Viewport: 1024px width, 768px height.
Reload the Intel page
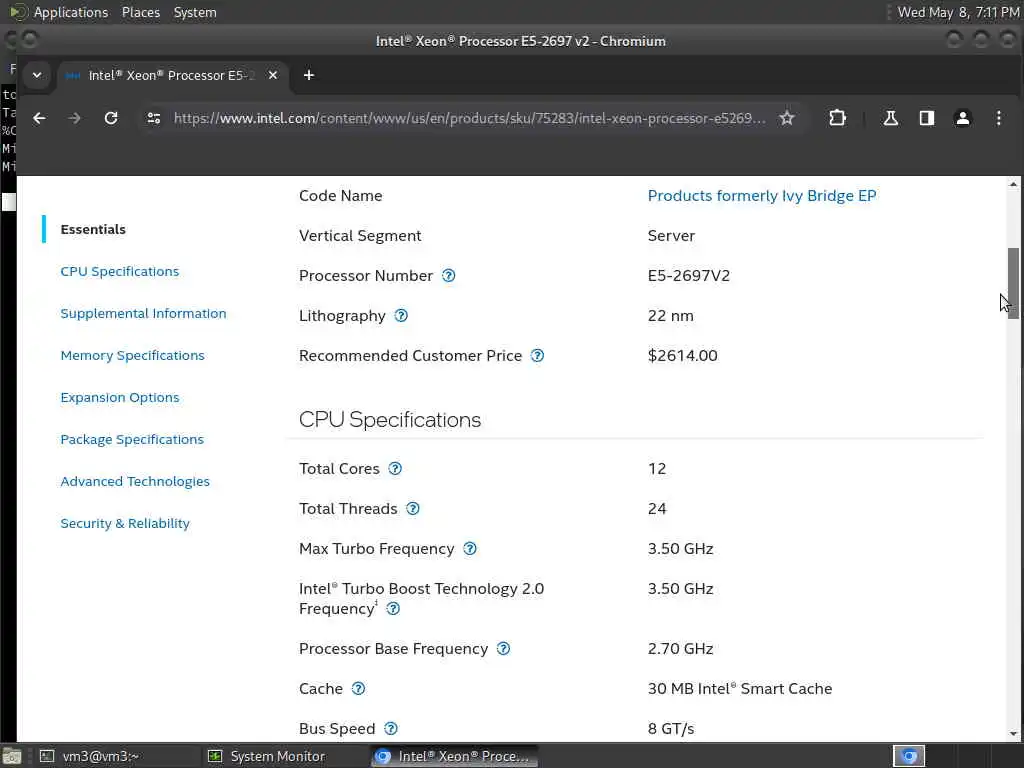tap(111, 118)
